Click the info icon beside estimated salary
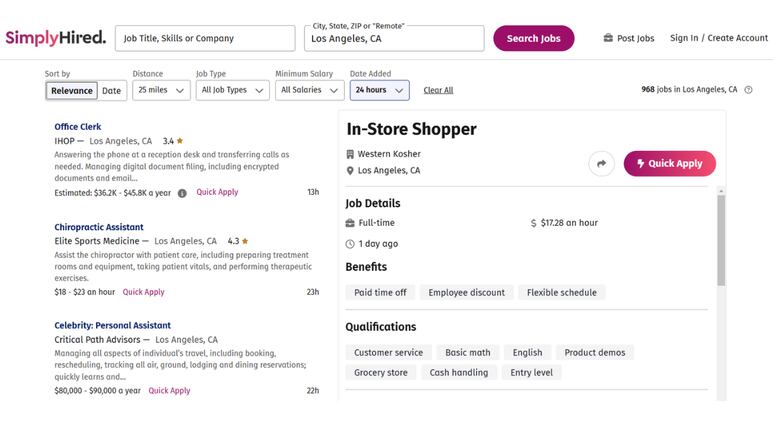Screen dimensions: 773x438 point(182,193)
